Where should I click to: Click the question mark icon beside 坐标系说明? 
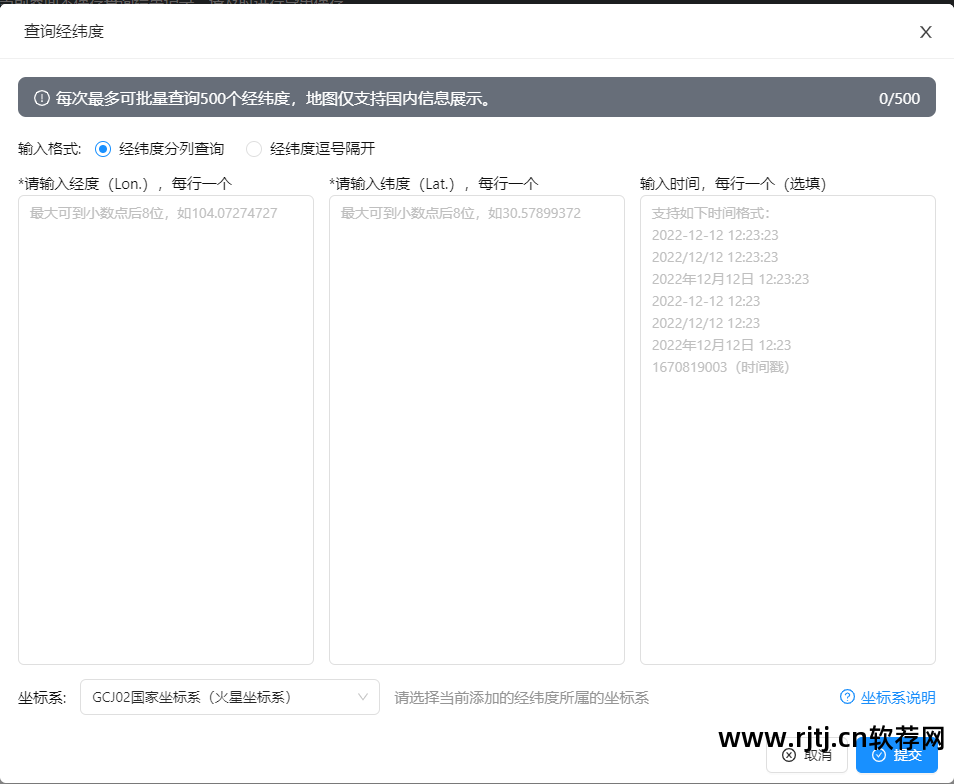tap(847, 697)
